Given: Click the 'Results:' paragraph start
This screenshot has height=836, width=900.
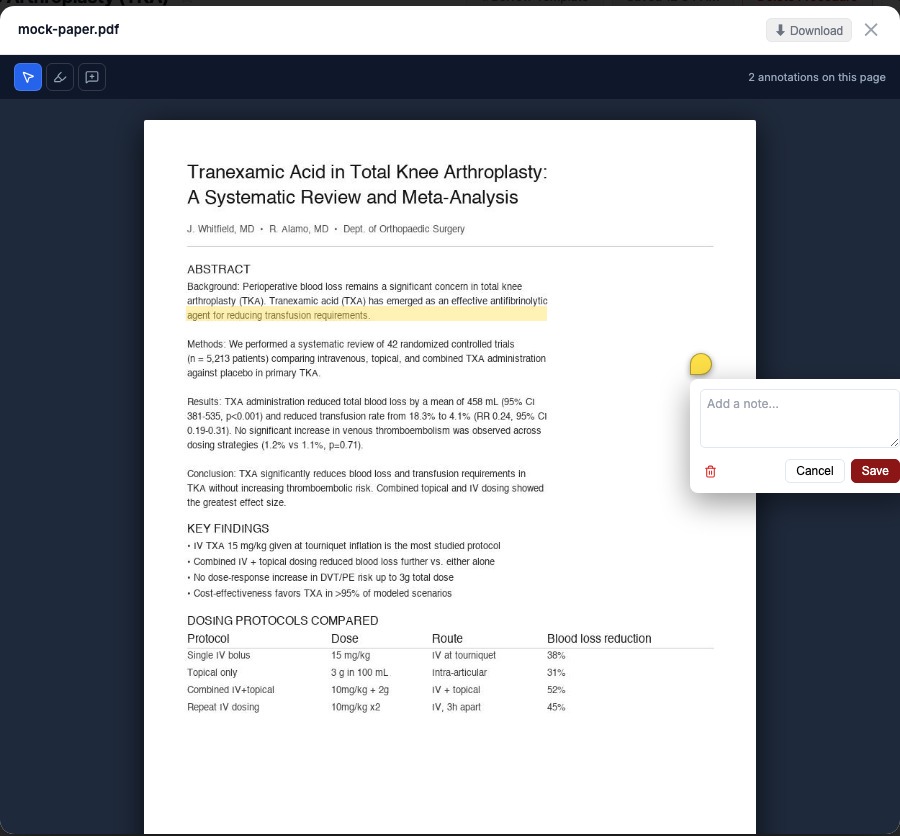Looking at the screenshot, I should click(204, 401).
